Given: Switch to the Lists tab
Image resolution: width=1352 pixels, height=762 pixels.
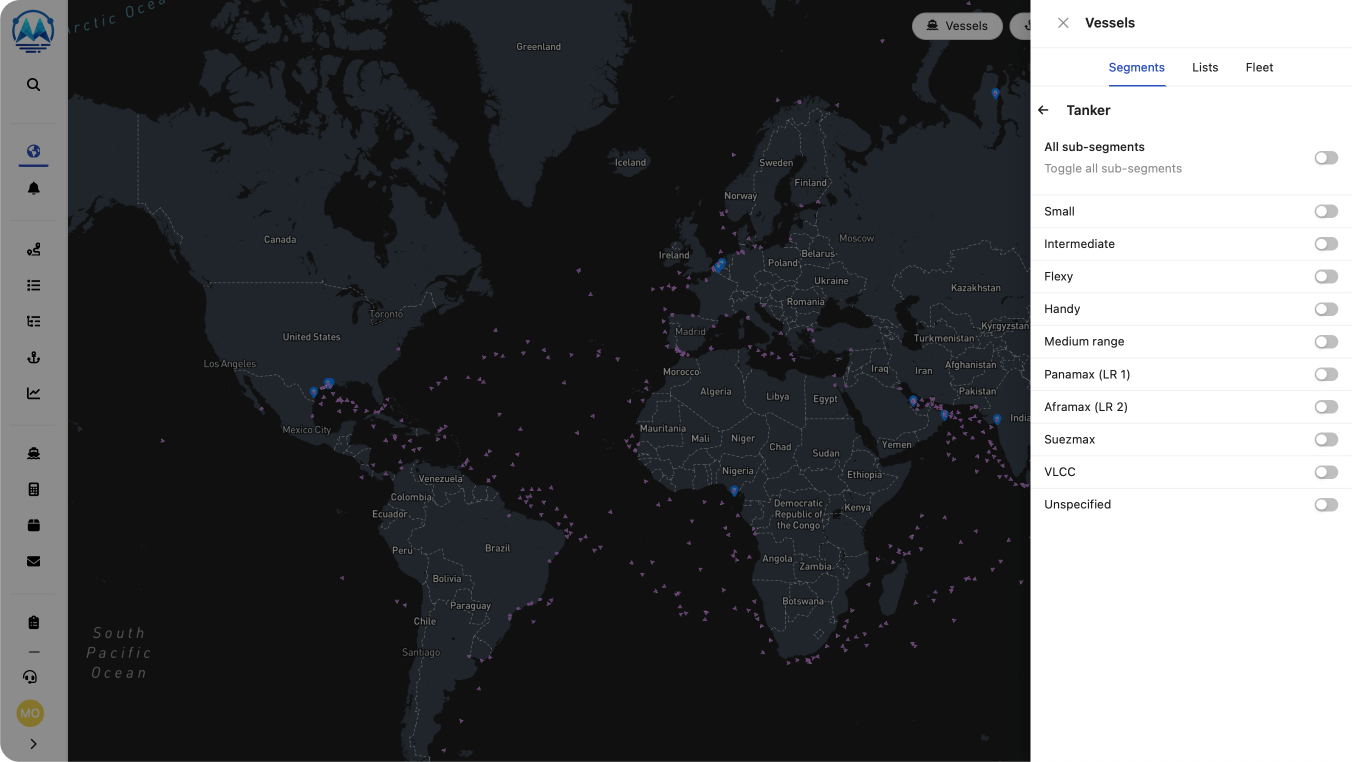Looking at the screenshot, I should (x=1205, y=67).
